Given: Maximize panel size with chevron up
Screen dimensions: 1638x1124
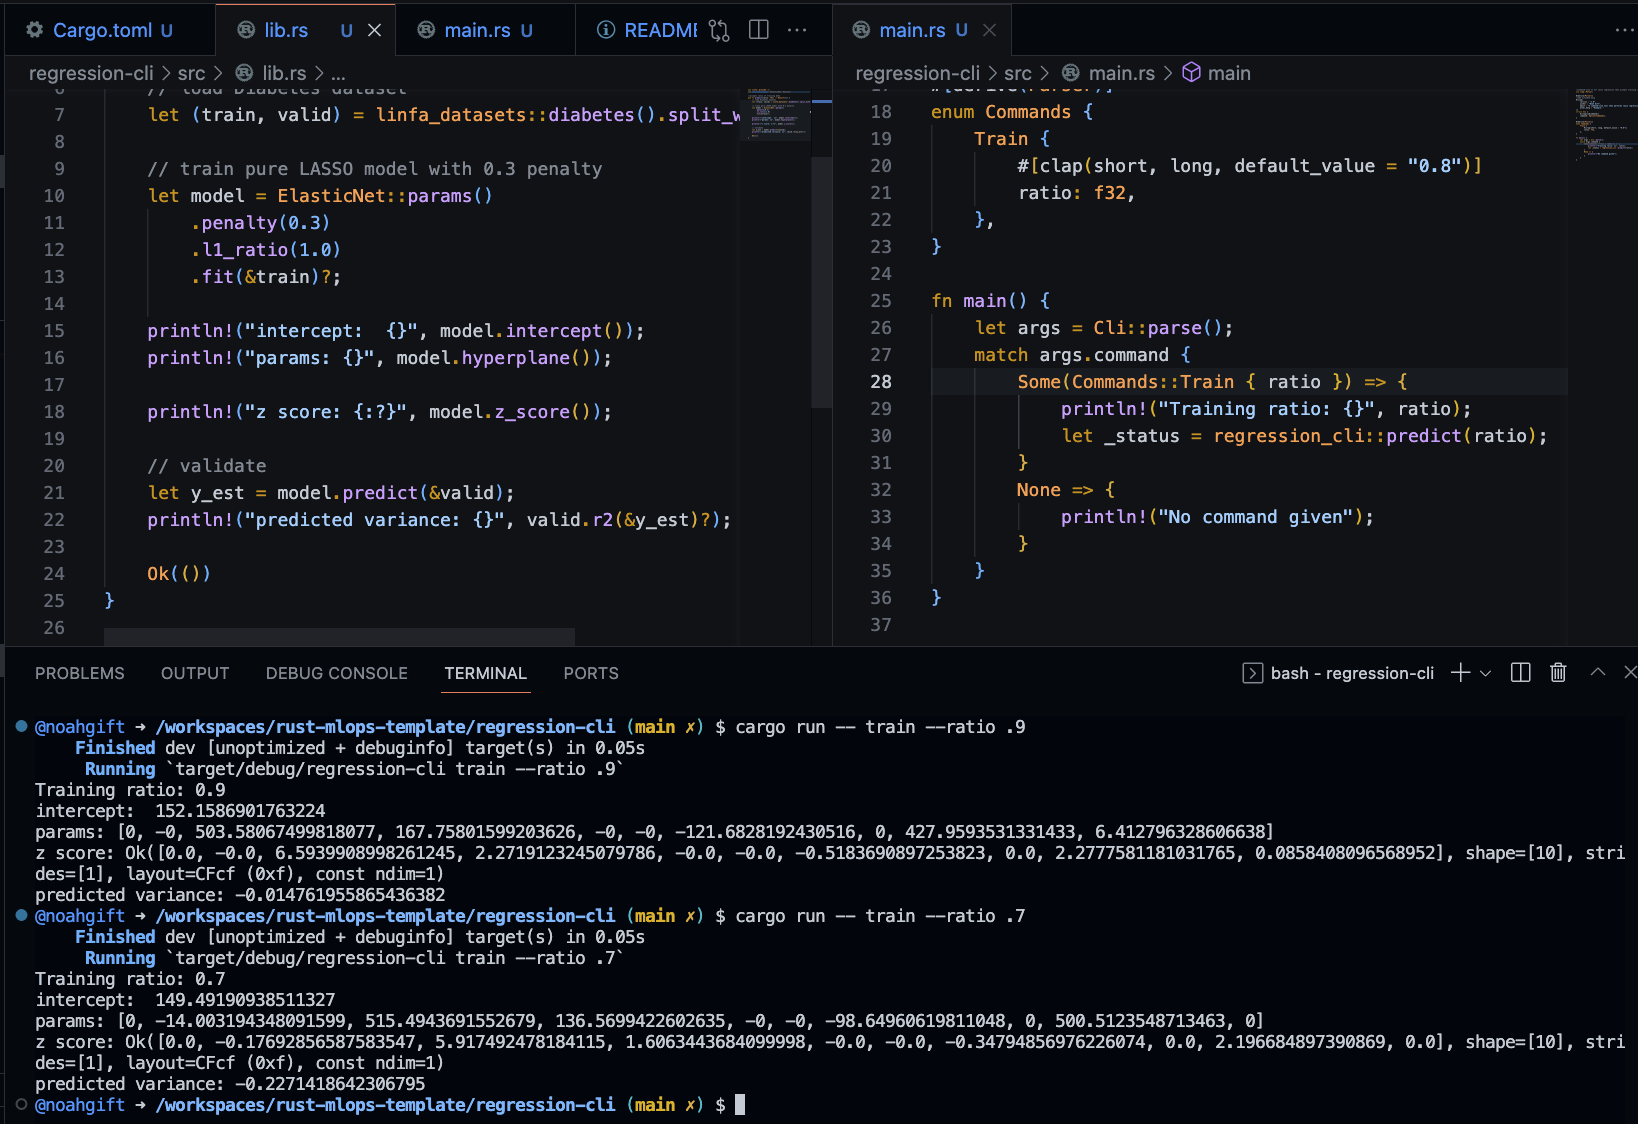Looking at the screenshot, I should click(x=1598, y=673).
